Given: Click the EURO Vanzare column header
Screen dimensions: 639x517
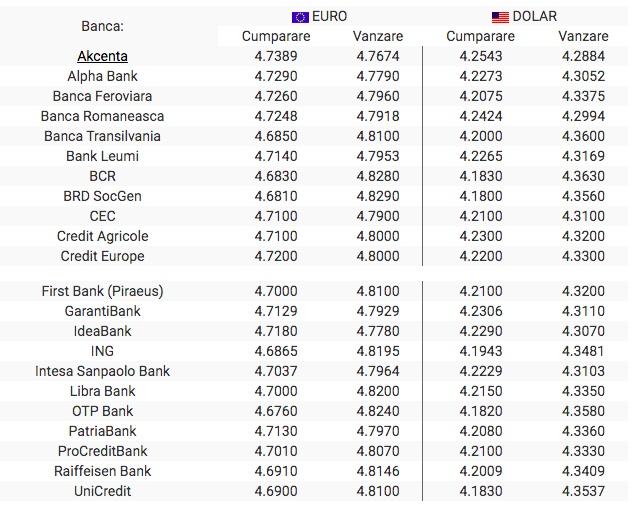Looking at the screenshot, I should tap(378, 37).
